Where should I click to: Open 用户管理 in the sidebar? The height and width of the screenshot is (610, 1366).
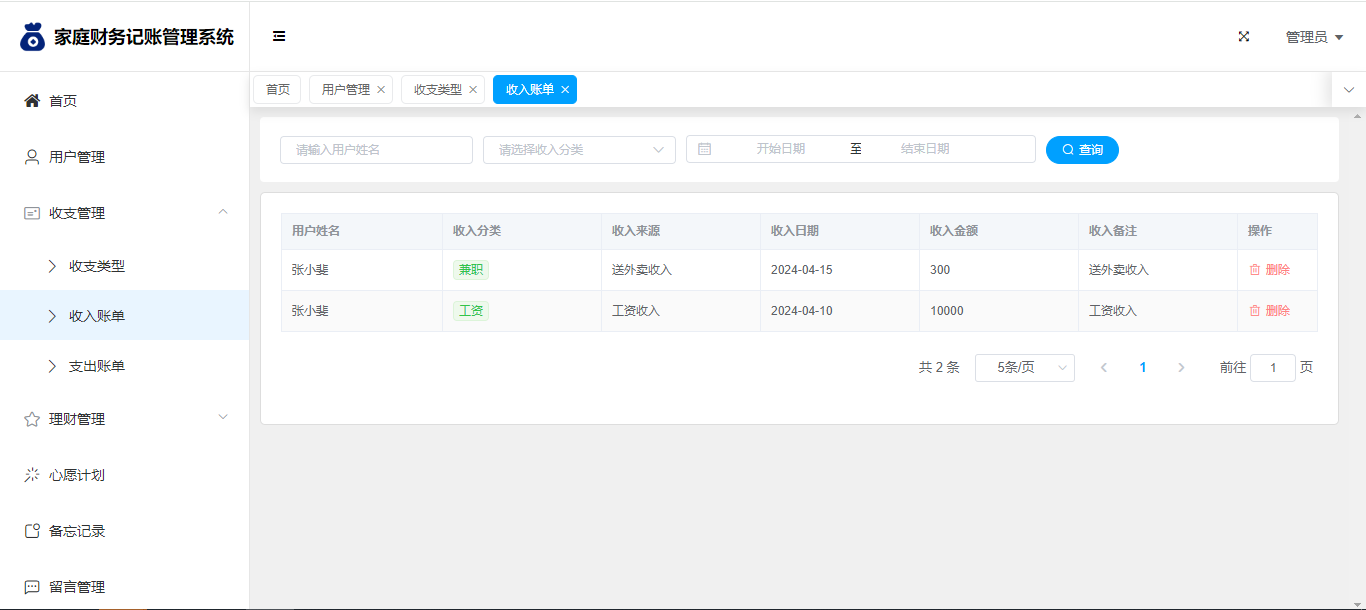click(x=77, y=157)
